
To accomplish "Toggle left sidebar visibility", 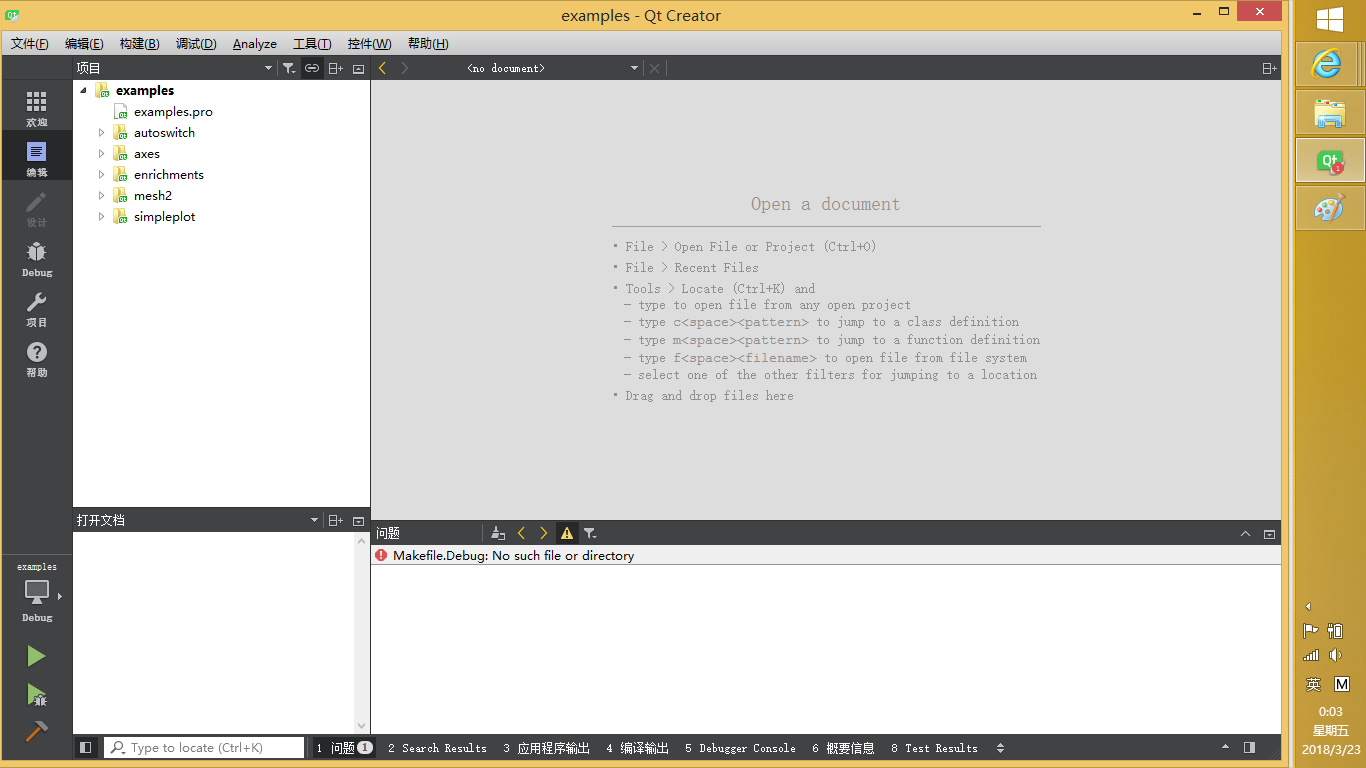I will click(86, 747).
